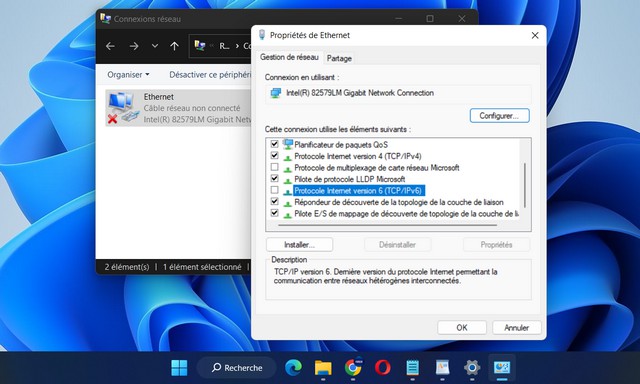Select highlighted Protocole Internet version 6 row
The image size is (640, 384).
(x=359, y=191)
